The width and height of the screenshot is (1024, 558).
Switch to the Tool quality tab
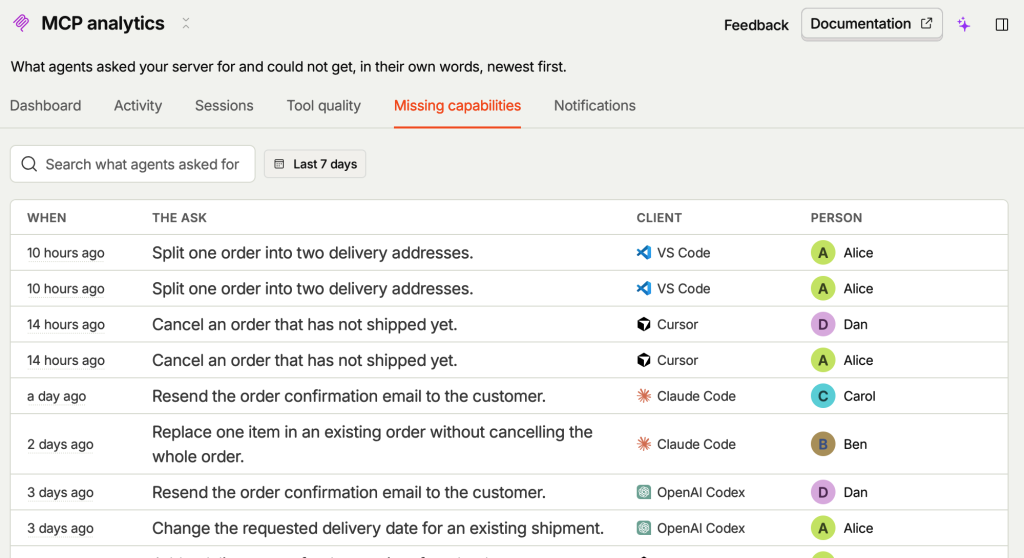323,106
